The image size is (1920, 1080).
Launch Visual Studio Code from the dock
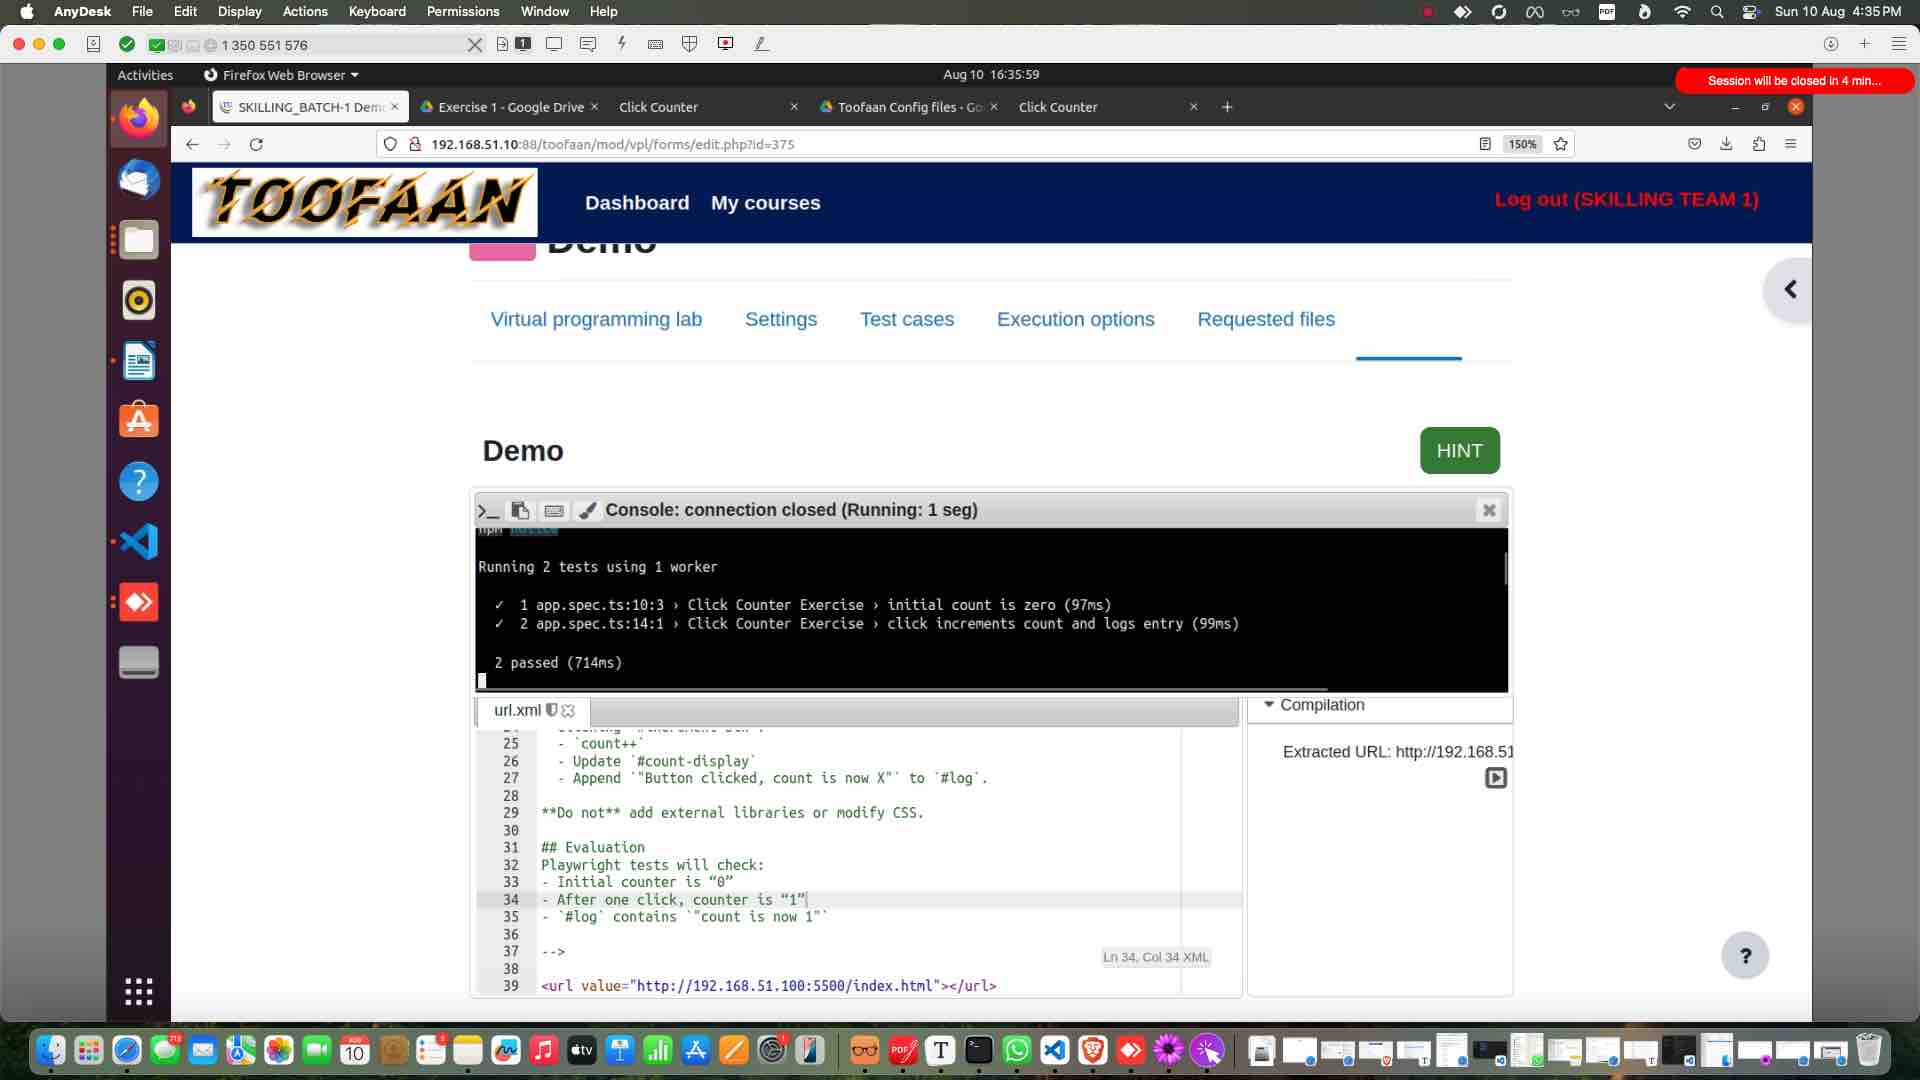click(1055, 1051)
